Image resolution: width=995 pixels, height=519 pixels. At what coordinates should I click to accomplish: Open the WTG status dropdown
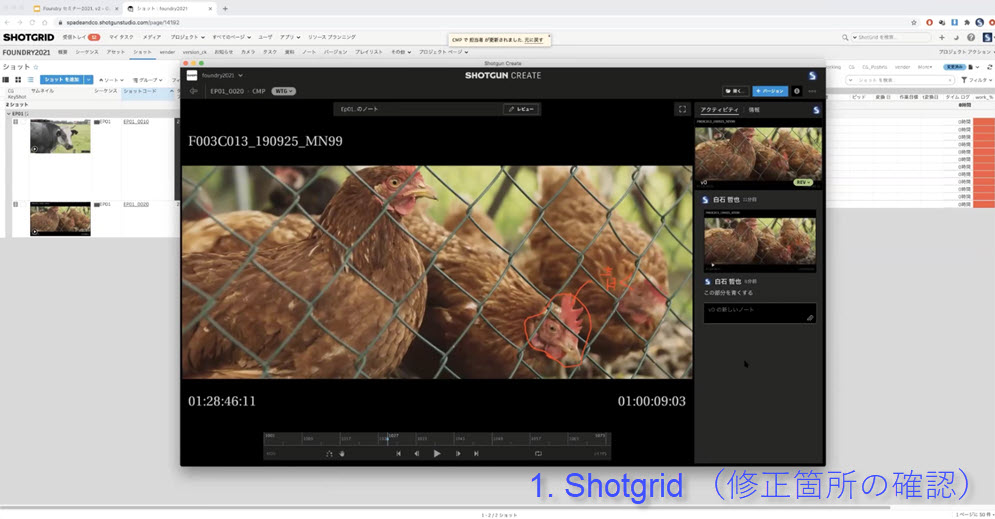pos(283,91)
